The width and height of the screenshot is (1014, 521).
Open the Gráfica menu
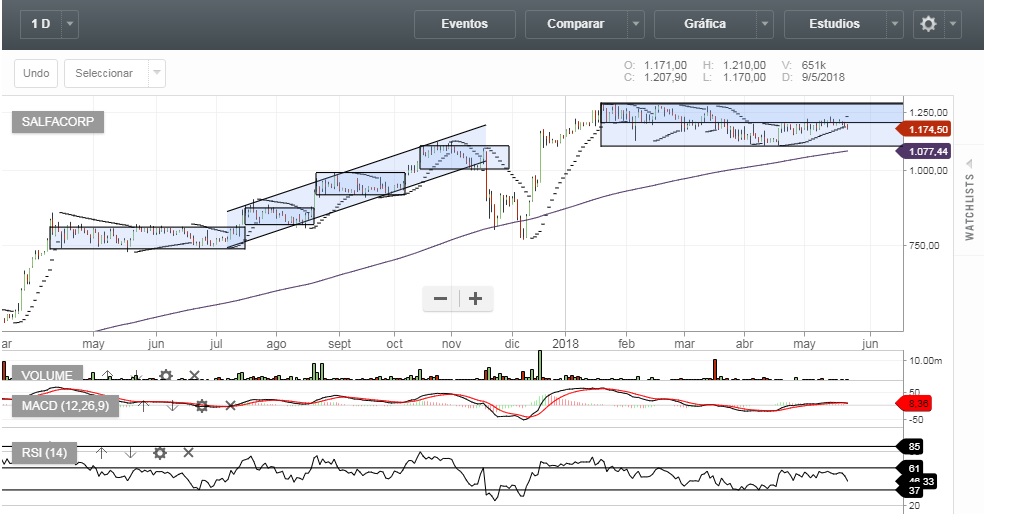point(705,24)
